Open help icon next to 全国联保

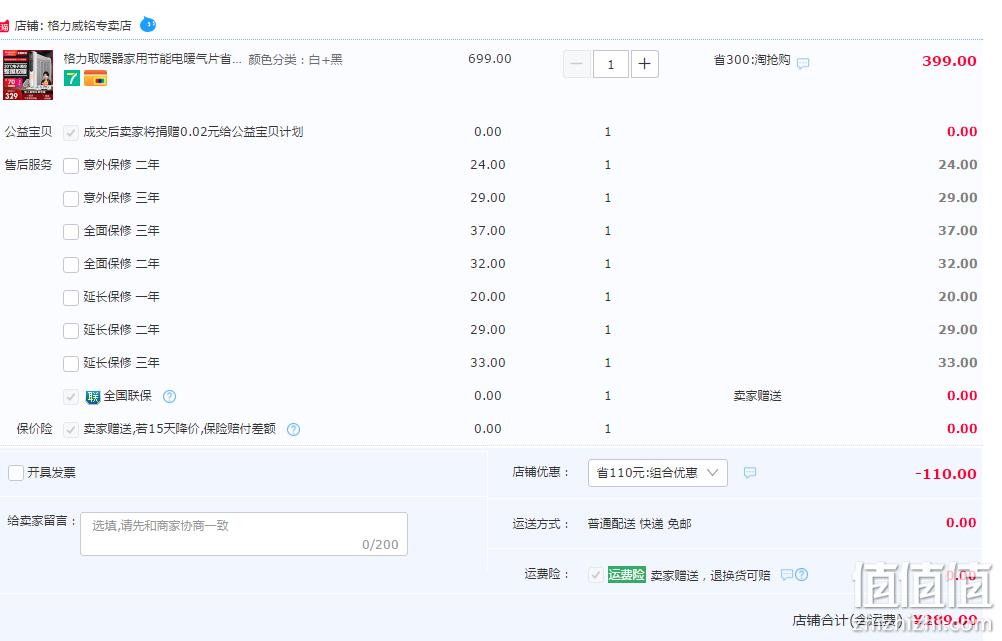(x=169, y=397)
